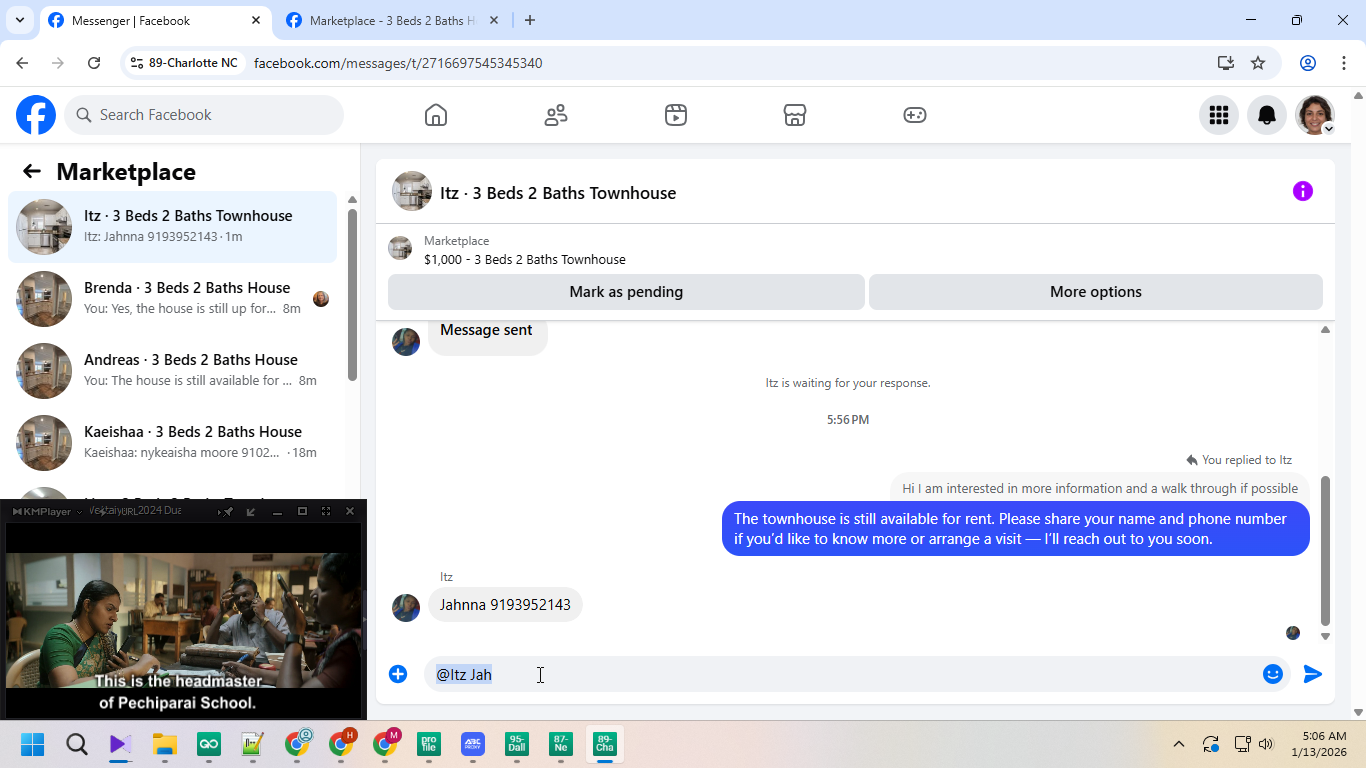The width and height of the screenshot is (1366, 768).
Task: Open the Windows Start menu
Action: point(32,744)
